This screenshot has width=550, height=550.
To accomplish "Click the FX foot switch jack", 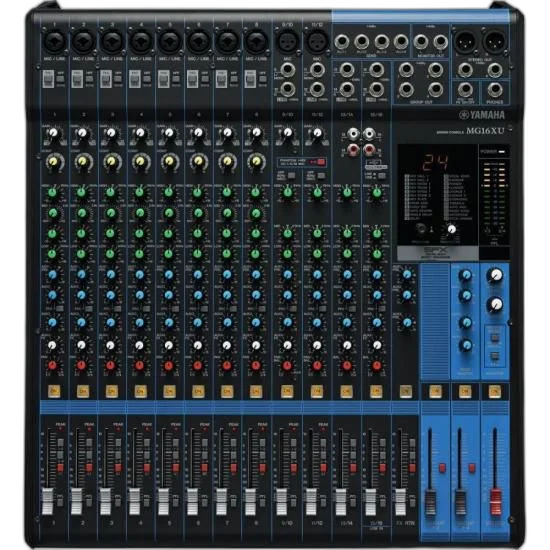I will pos(465,90).
